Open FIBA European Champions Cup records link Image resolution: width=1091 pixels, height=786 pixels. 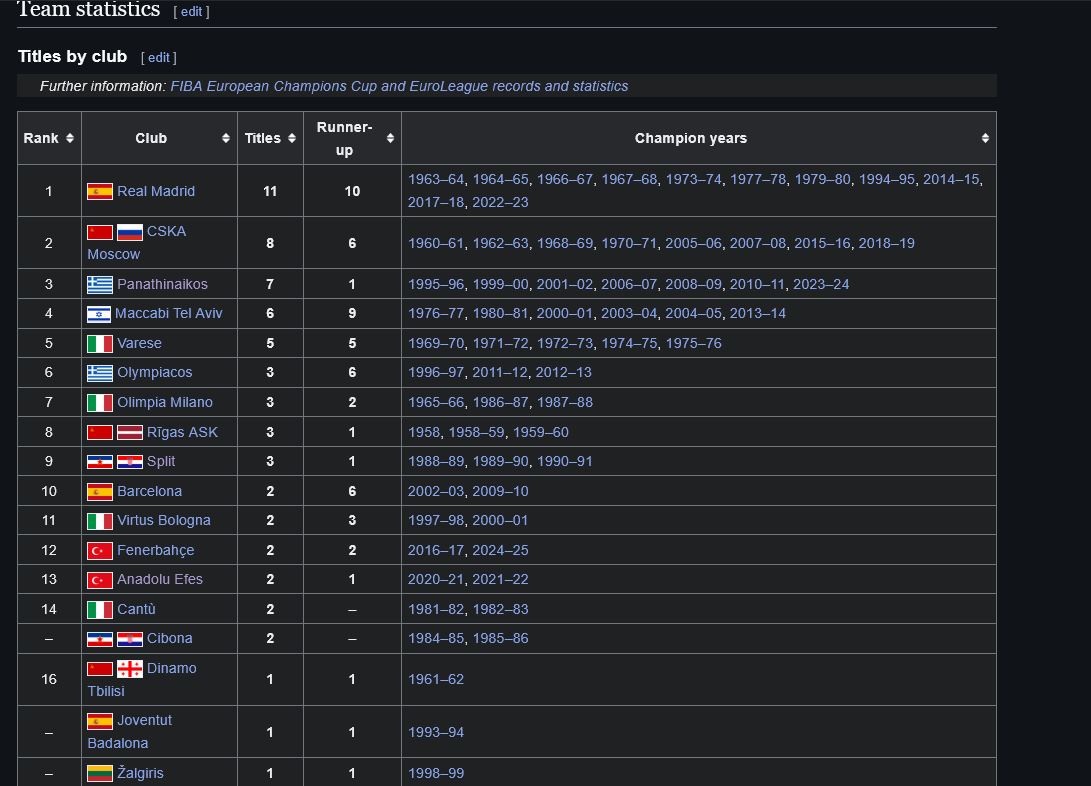coord(399,86)
